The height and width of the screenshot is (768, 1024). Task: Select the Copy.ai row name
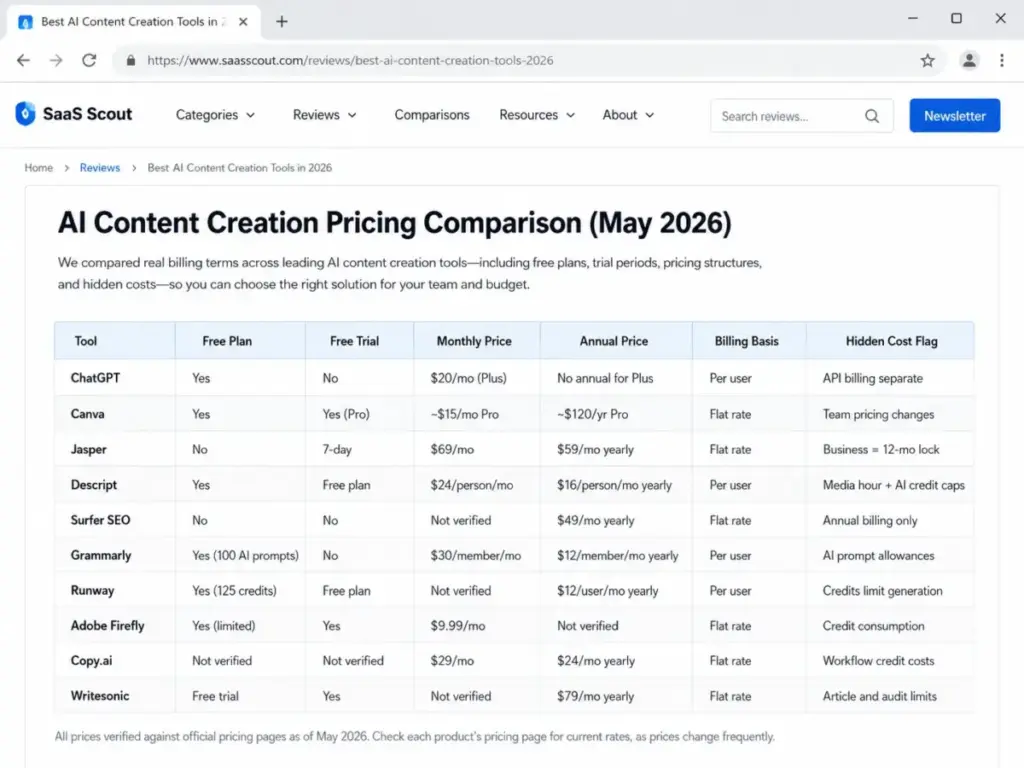coord(91,661)
